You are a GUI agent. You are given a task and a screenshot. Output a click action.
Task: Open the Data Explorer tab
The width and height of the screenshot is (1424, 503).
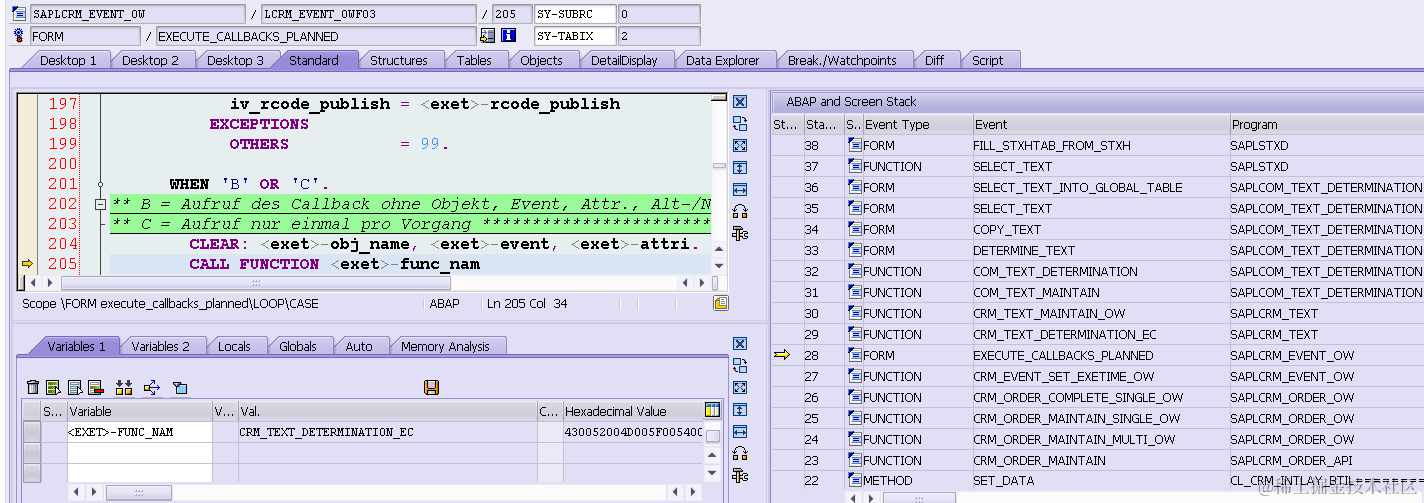722,60
